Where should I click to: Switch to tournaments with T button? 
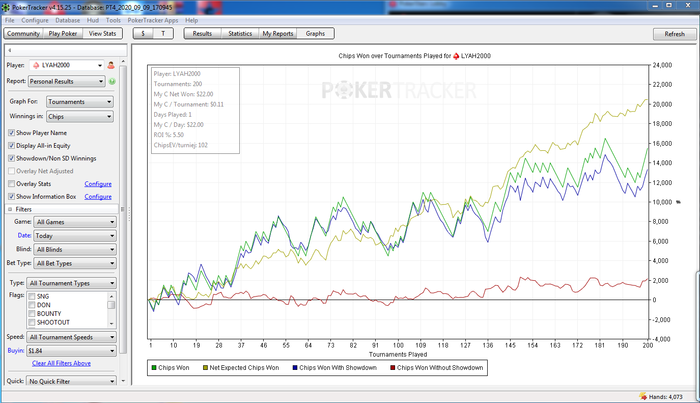[164, 33]
